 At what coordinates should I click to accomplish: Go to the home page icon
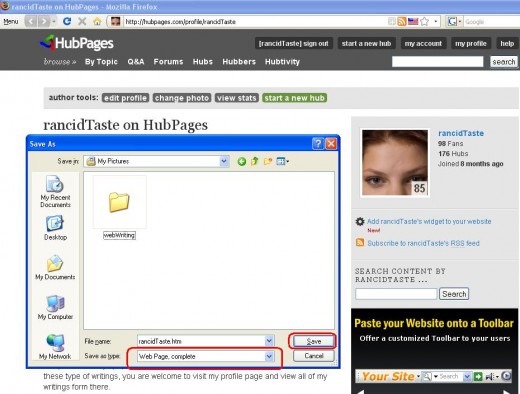(97, 22)
